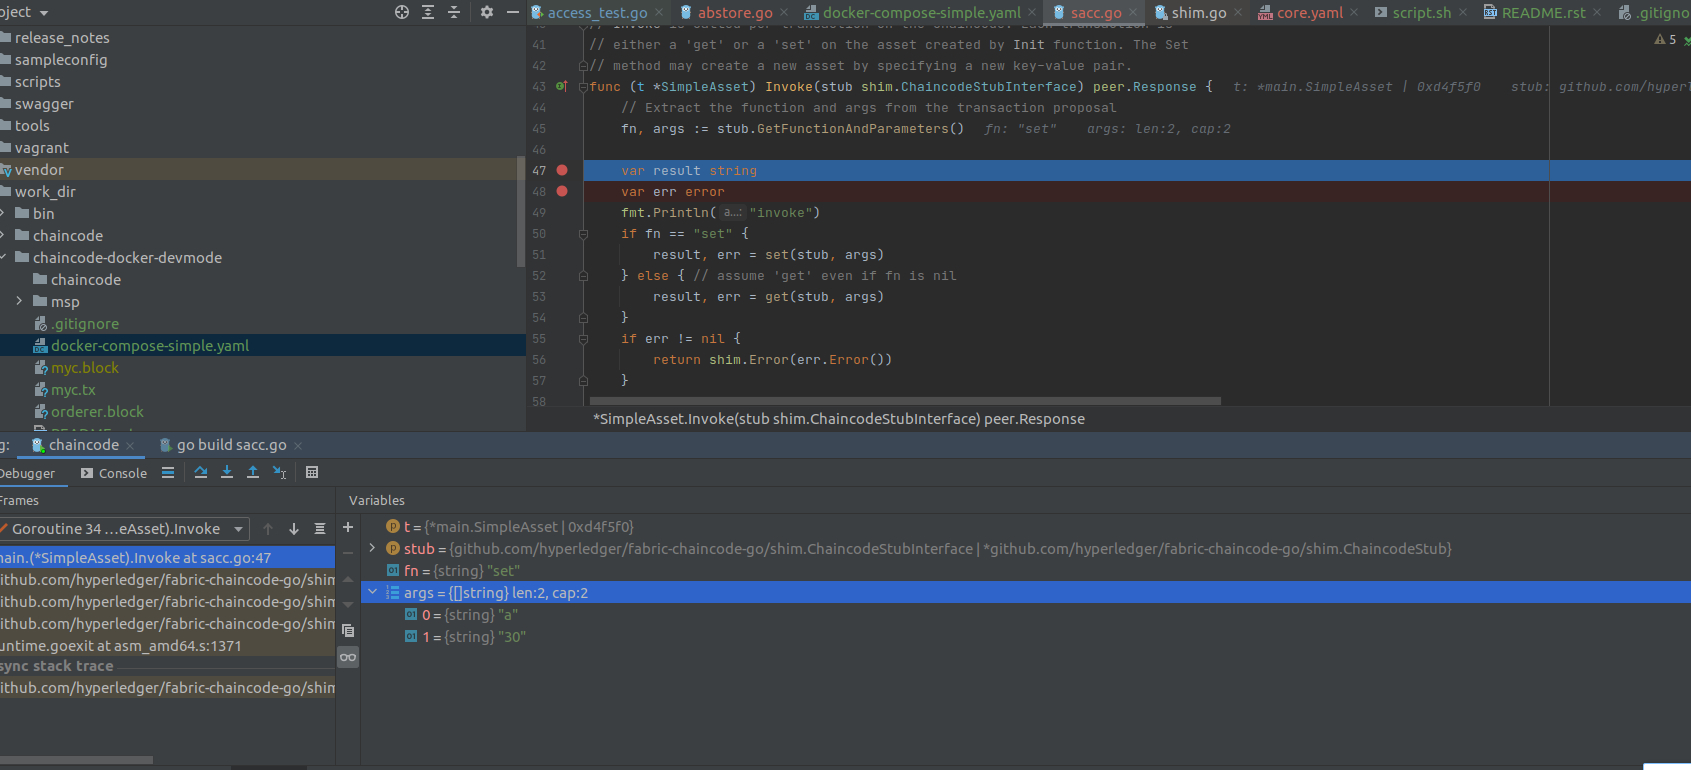Hide the project tool window
Image resolution: width=1691 pixels, height=770 pixels.
[513, 12]
